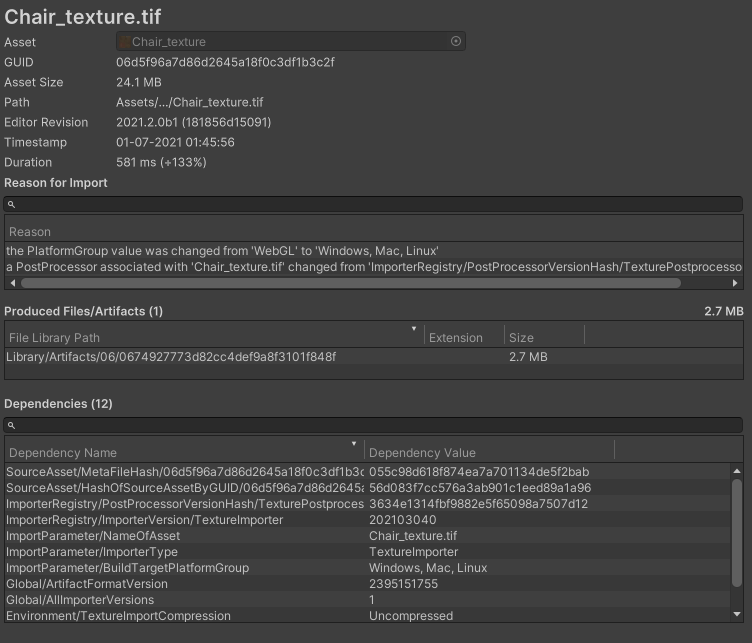Toggle sort arrow on File Library Path column
This screenshot has width=752, height=643.
coord(414,329)
